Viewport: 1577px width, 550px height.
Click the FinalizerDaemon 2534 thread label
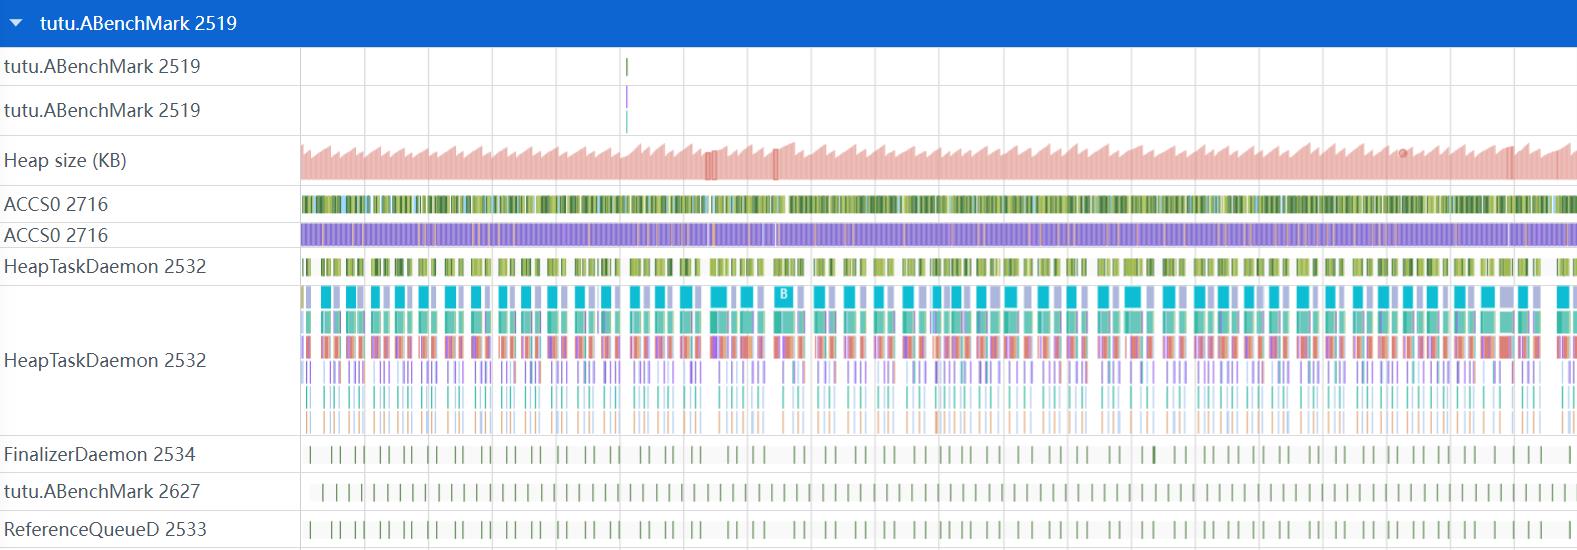[100, 455]
